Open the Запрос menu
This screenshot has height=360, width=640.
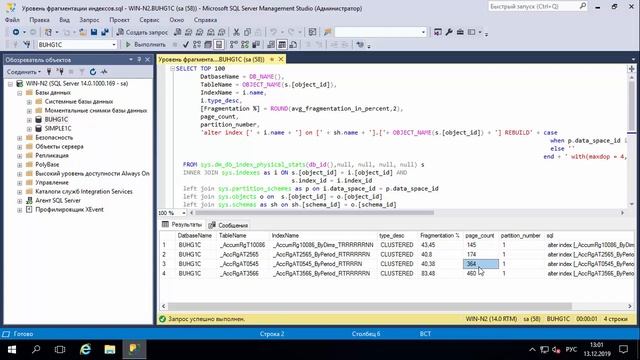point(89,20)
